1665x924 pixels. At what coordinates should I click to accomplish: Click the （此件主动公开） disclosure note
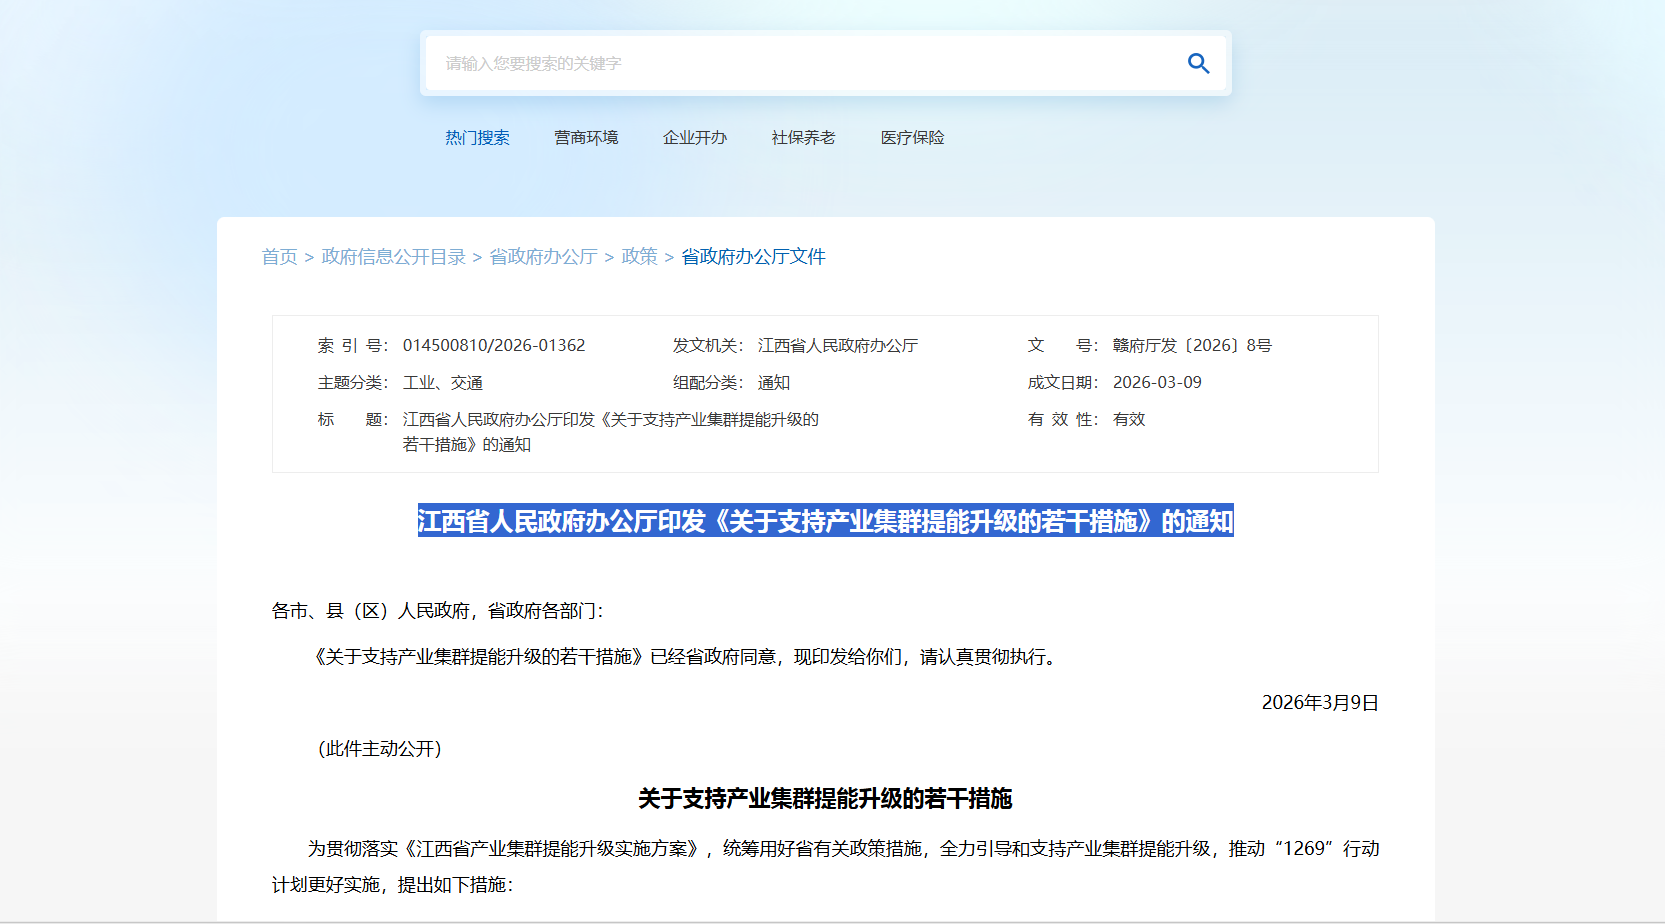pos(379,749)
